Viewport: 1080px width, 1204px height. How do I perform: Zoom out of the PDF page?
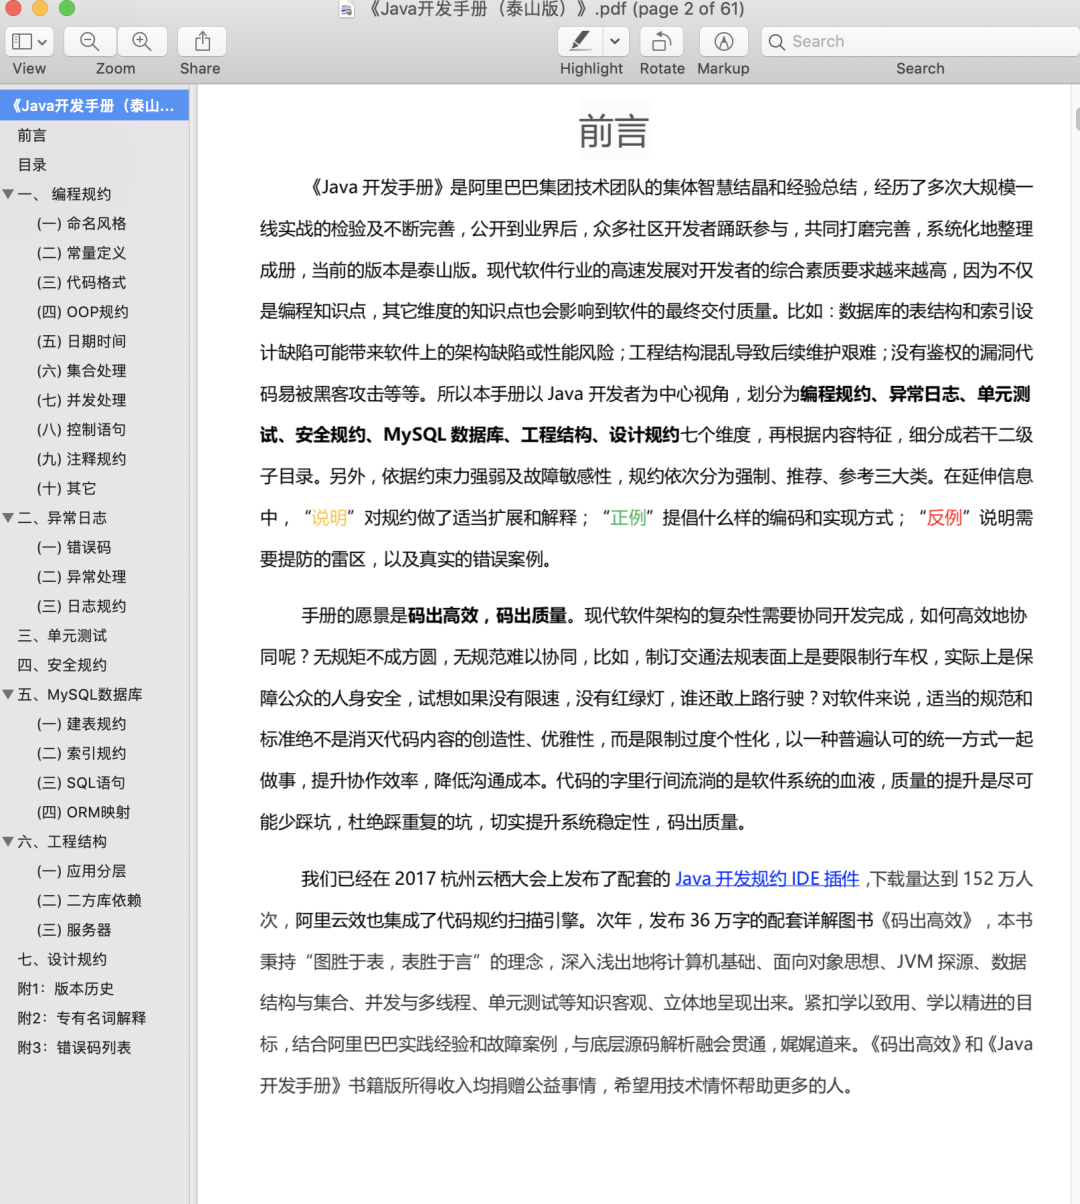[90, 42]
